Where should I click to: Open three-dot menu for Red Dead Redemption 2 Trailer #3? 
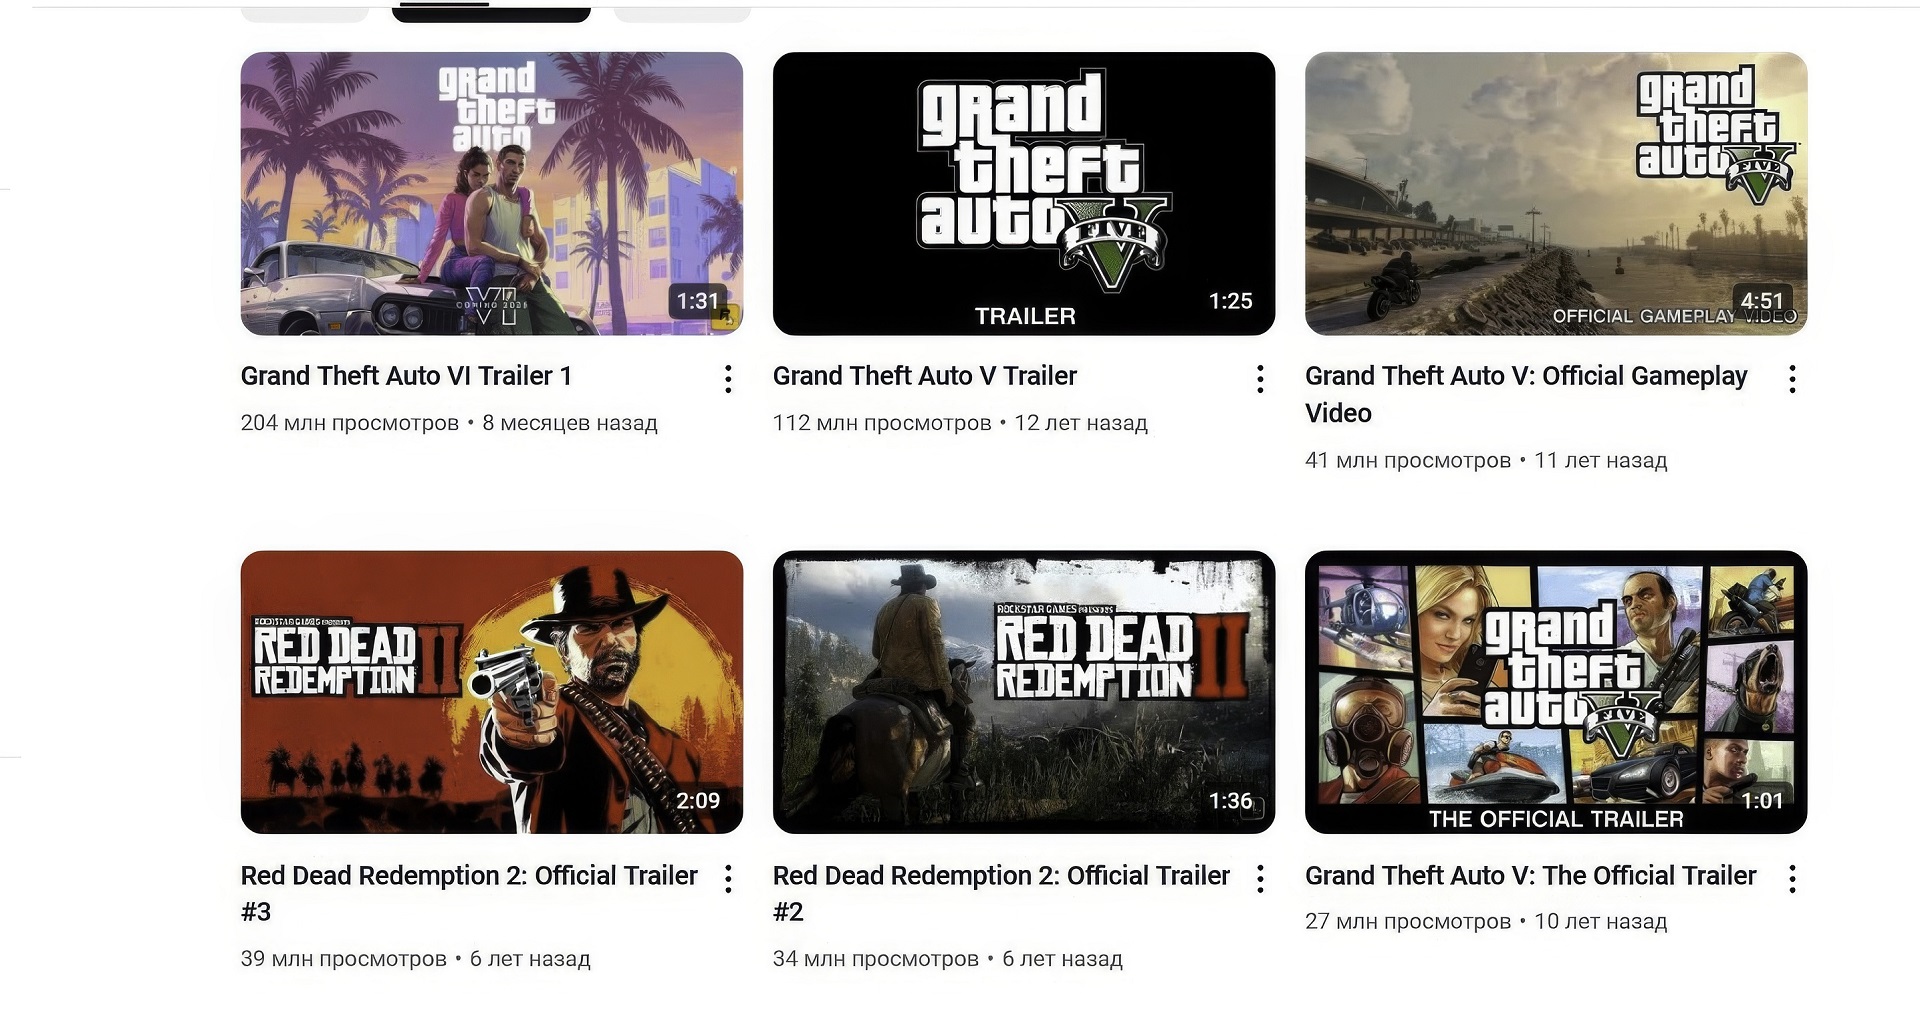(x=728, y=879)
